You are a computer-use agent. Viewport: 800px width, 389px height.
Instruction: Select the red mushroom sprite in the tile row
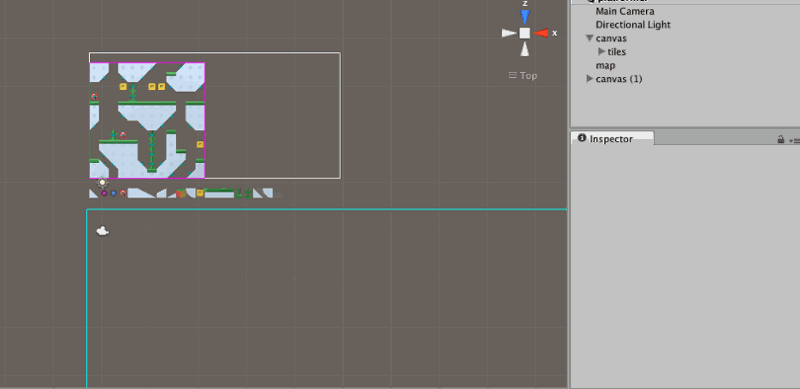[123, 193]
